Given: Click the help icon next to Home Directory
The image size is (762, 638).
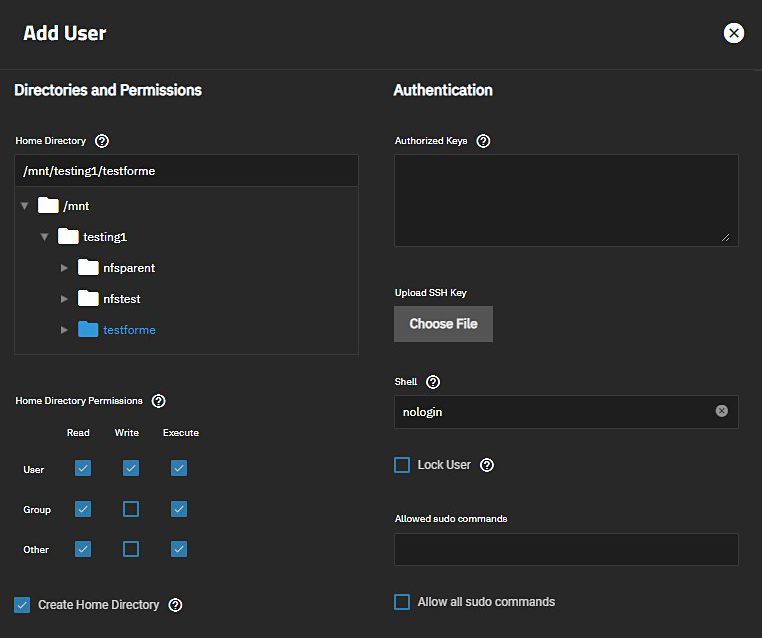Looking at the screenshot, I should pos(101,141).
